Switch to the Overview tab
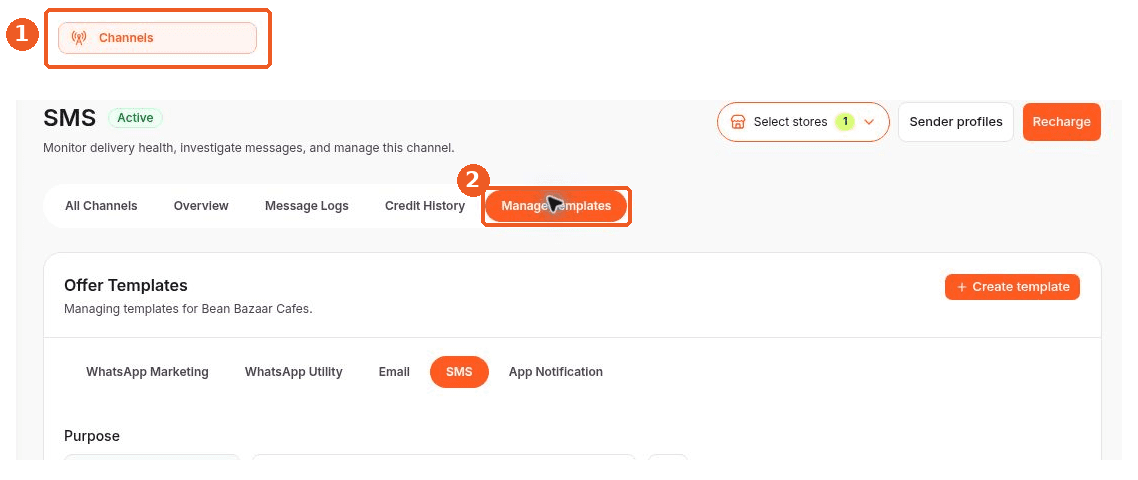The width and height of the screenshot is (1138, 480). coord(201,206)
